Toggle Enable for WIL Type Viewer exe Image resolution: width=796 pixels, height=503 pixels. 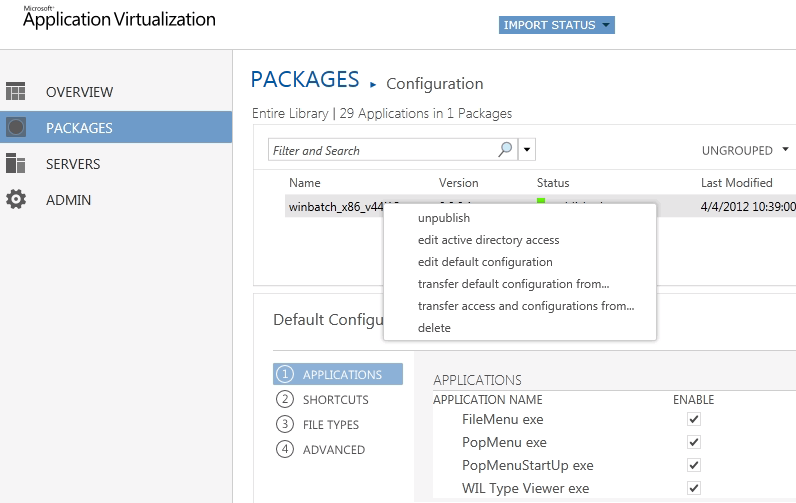[x=693, y=488]
